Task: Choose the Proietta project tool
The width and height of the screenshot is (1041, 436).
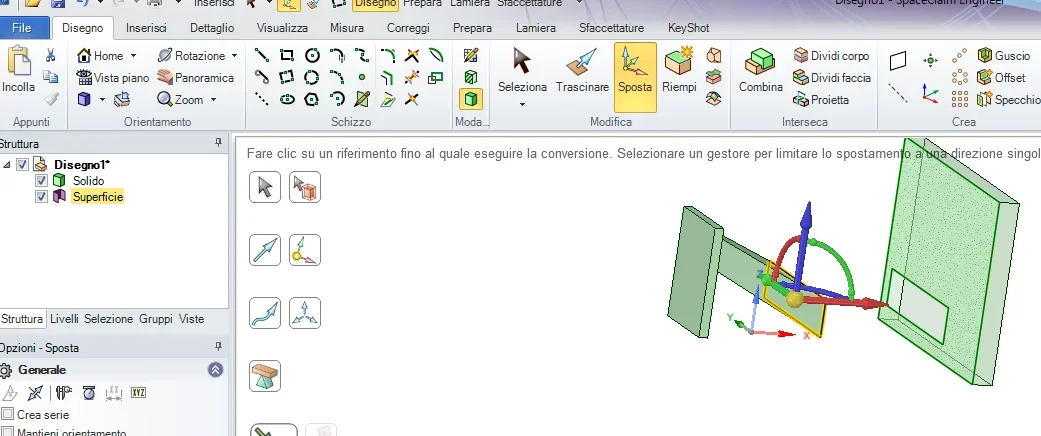Action: point(821,100)
